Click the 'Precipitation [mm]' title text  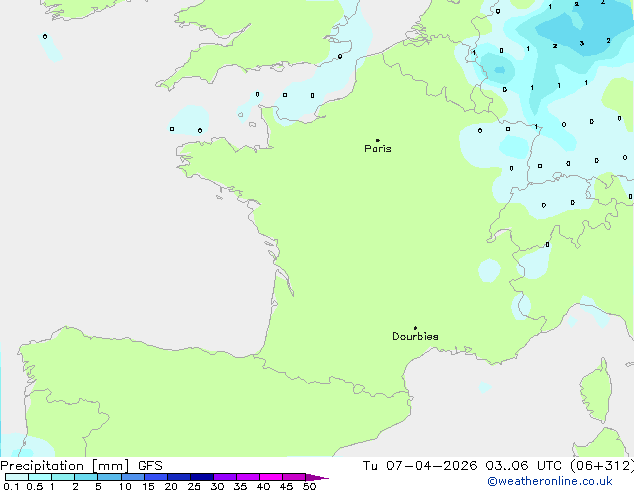coord(65,466)
